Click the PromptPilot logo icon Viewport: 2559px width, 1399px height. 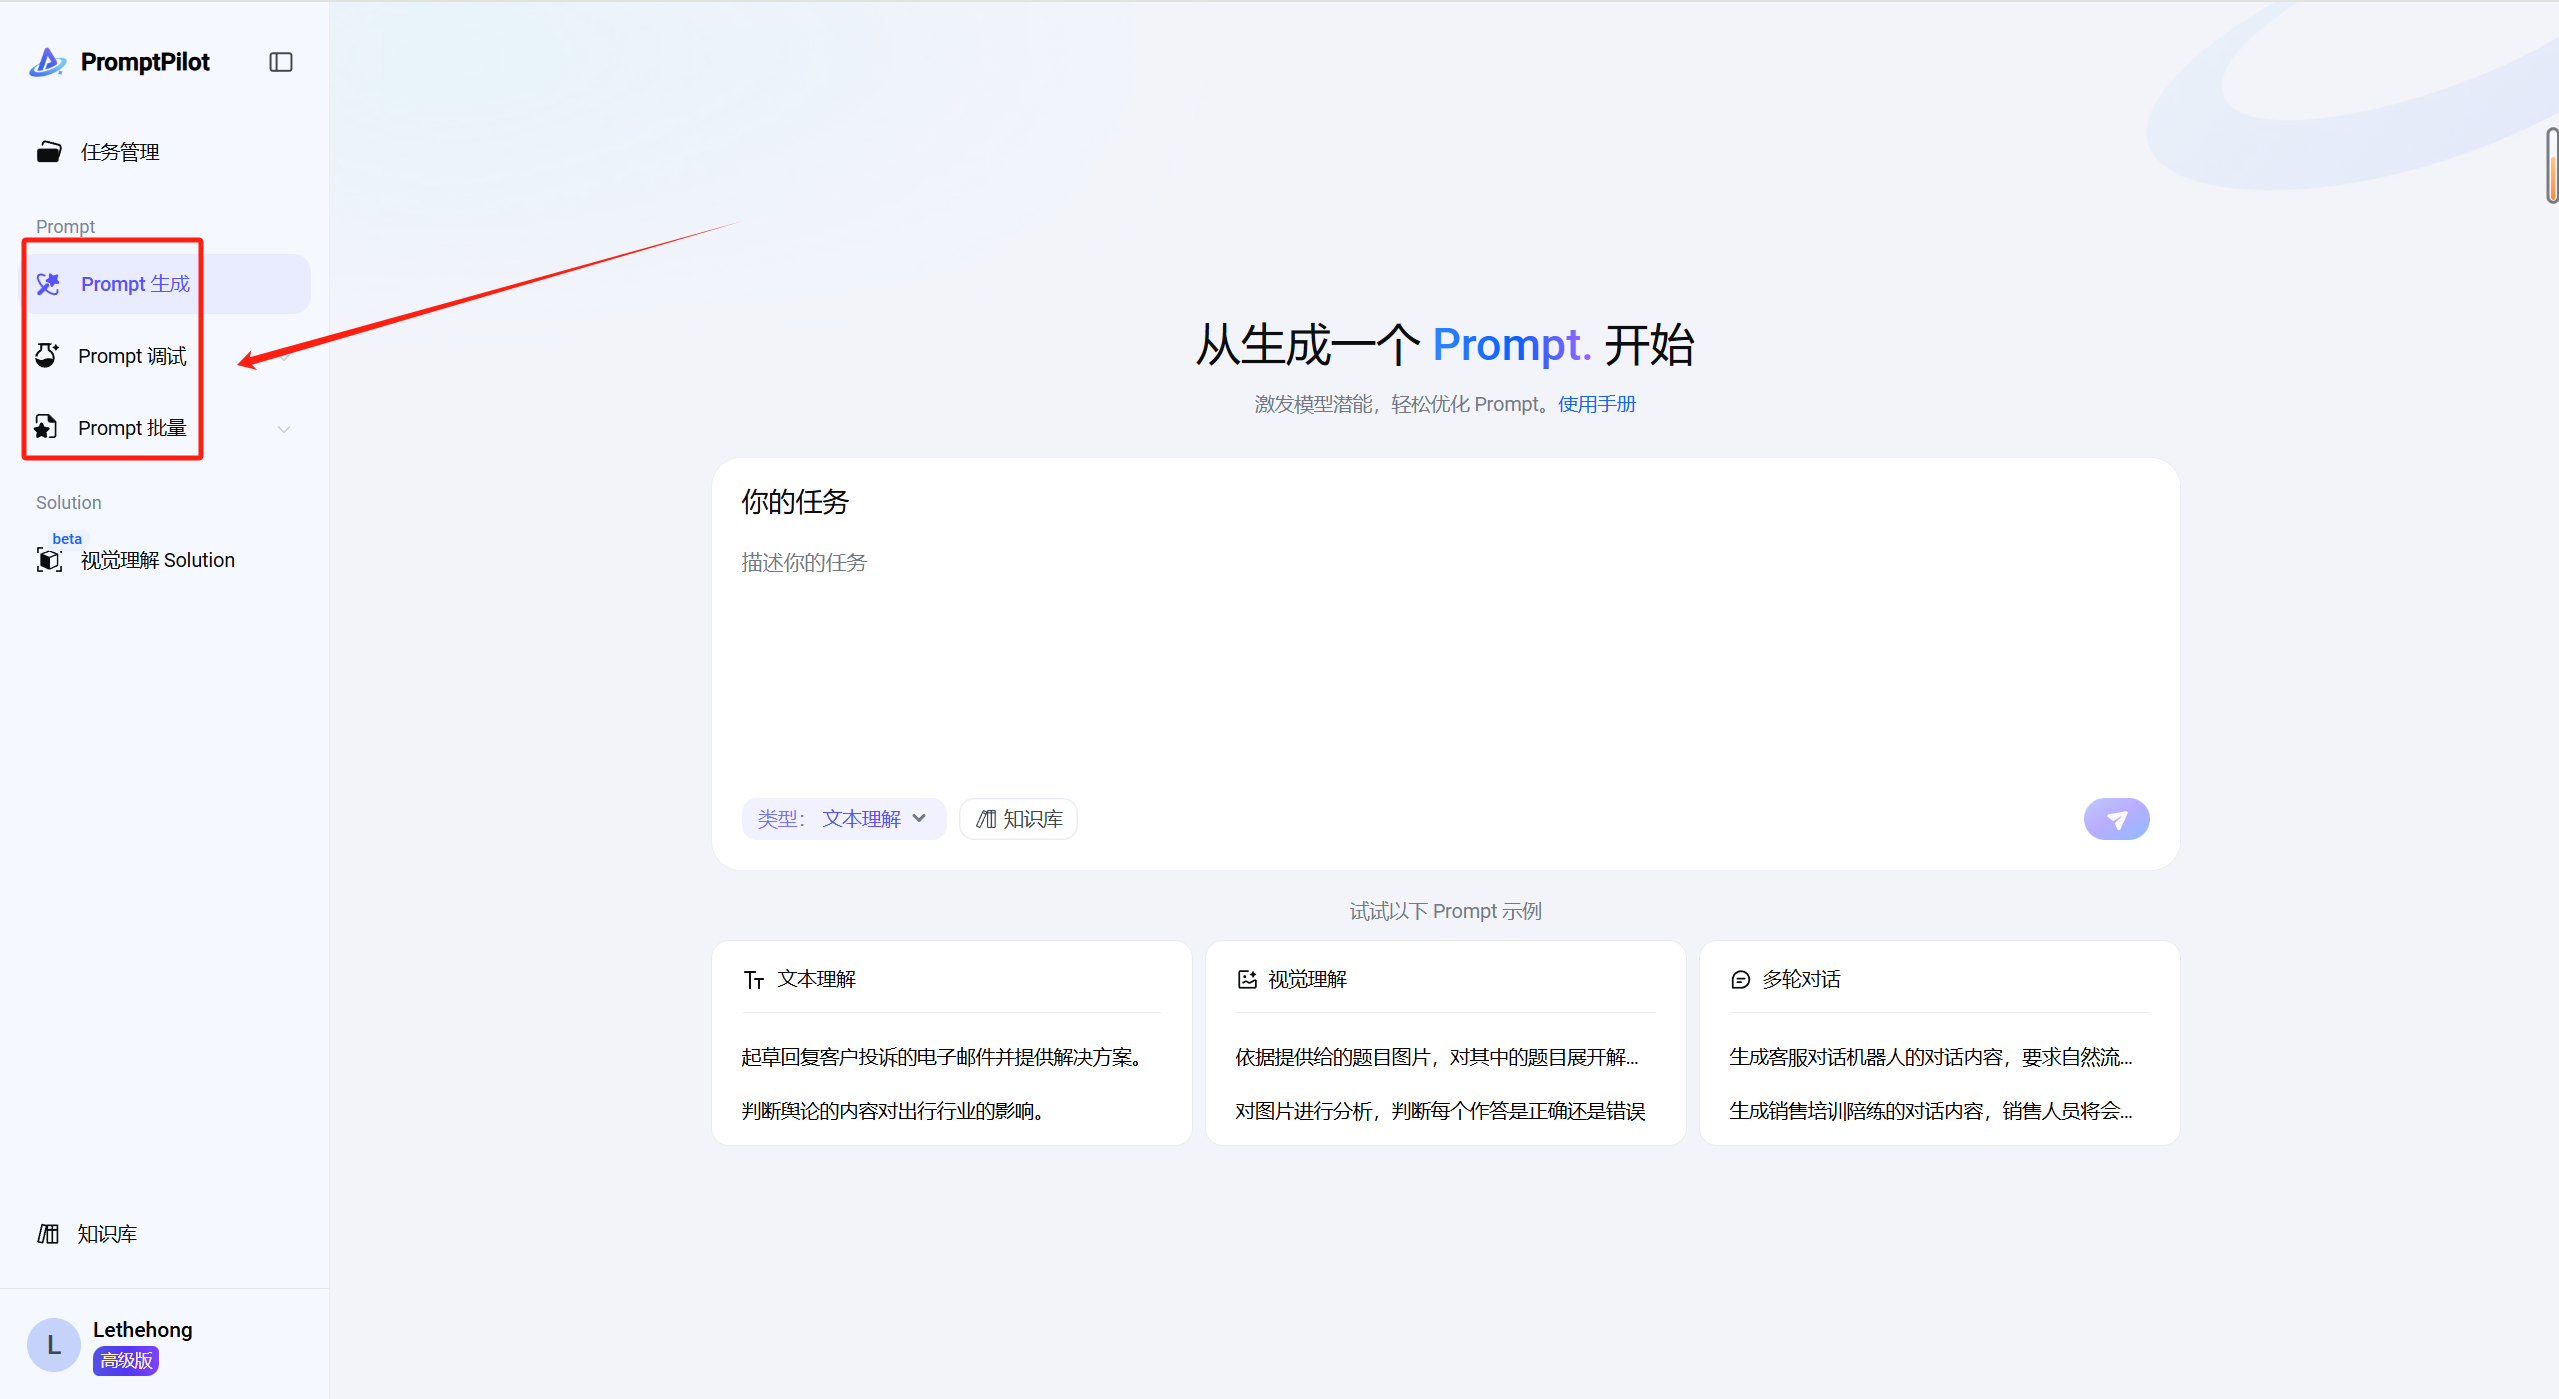(47, 62)
